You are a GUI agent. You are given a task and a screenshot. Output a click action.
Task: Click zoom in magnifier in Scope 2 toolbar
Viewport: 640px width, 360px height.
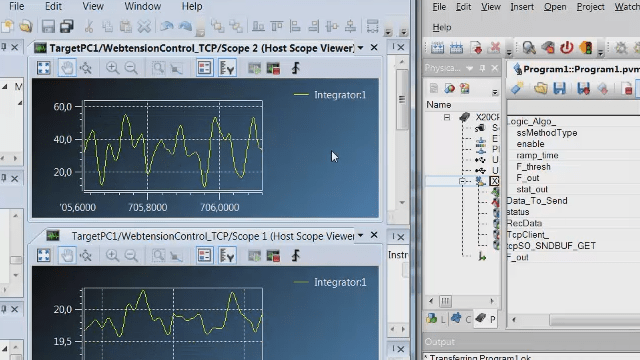(x=112, y=68)
